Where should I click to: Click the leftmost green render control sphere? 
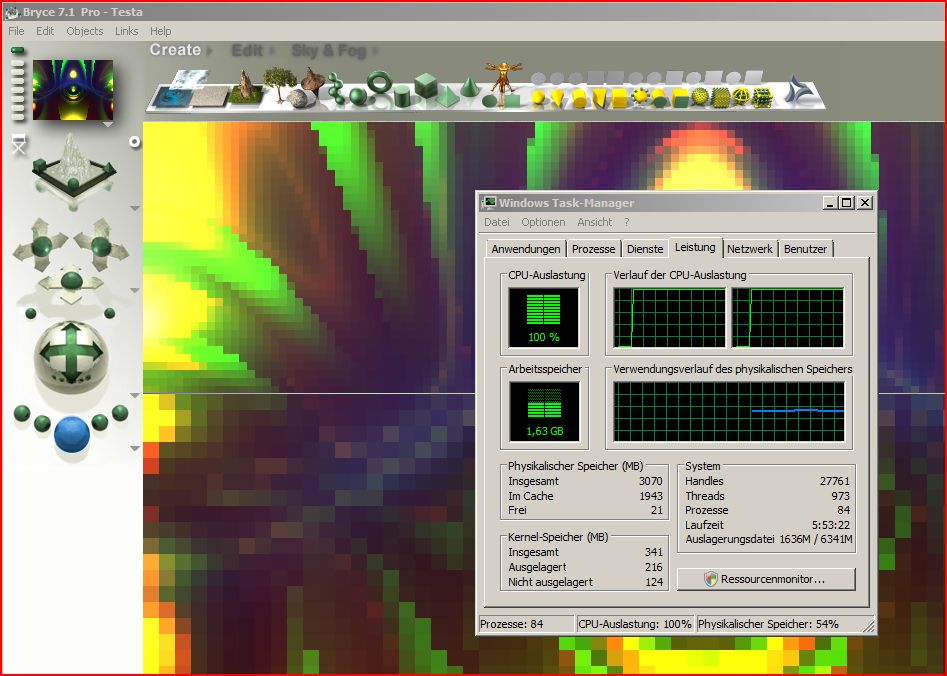point(22,413)
